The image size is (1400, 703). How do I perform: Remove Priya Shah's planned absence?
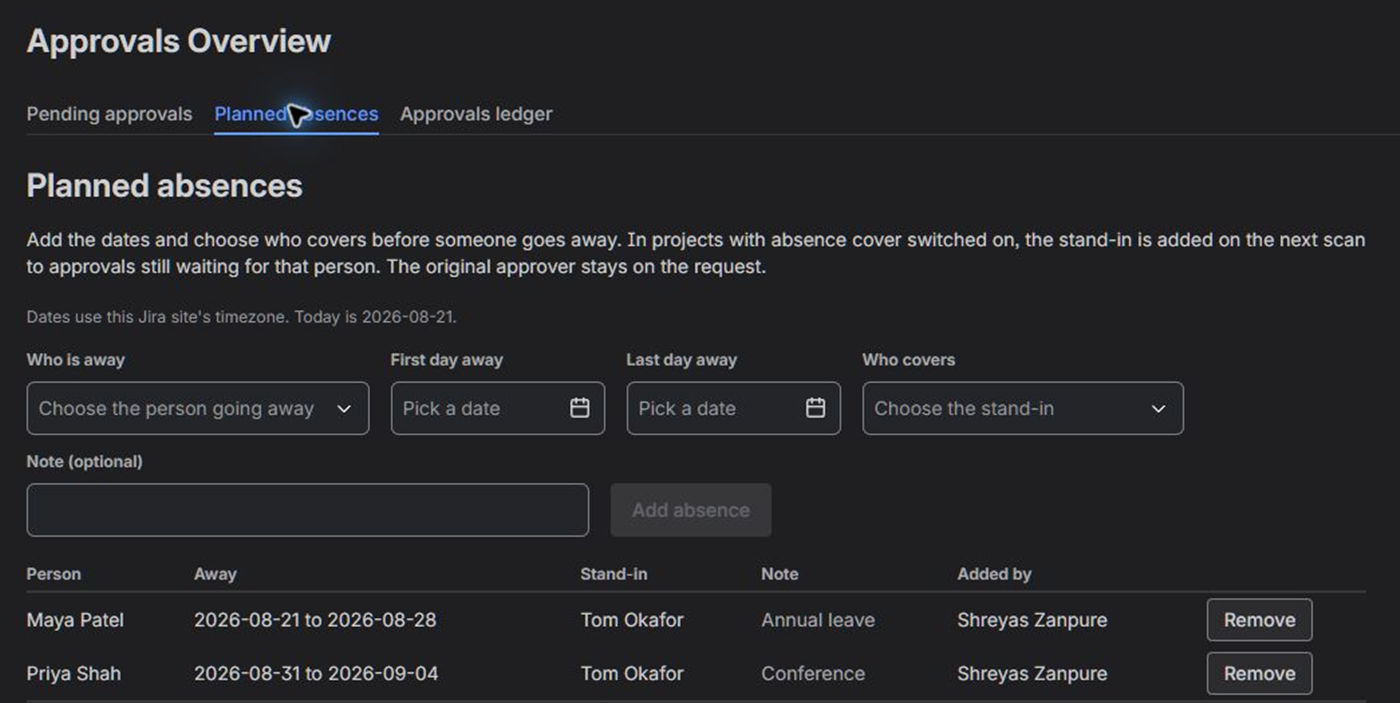click(1260, 673)
